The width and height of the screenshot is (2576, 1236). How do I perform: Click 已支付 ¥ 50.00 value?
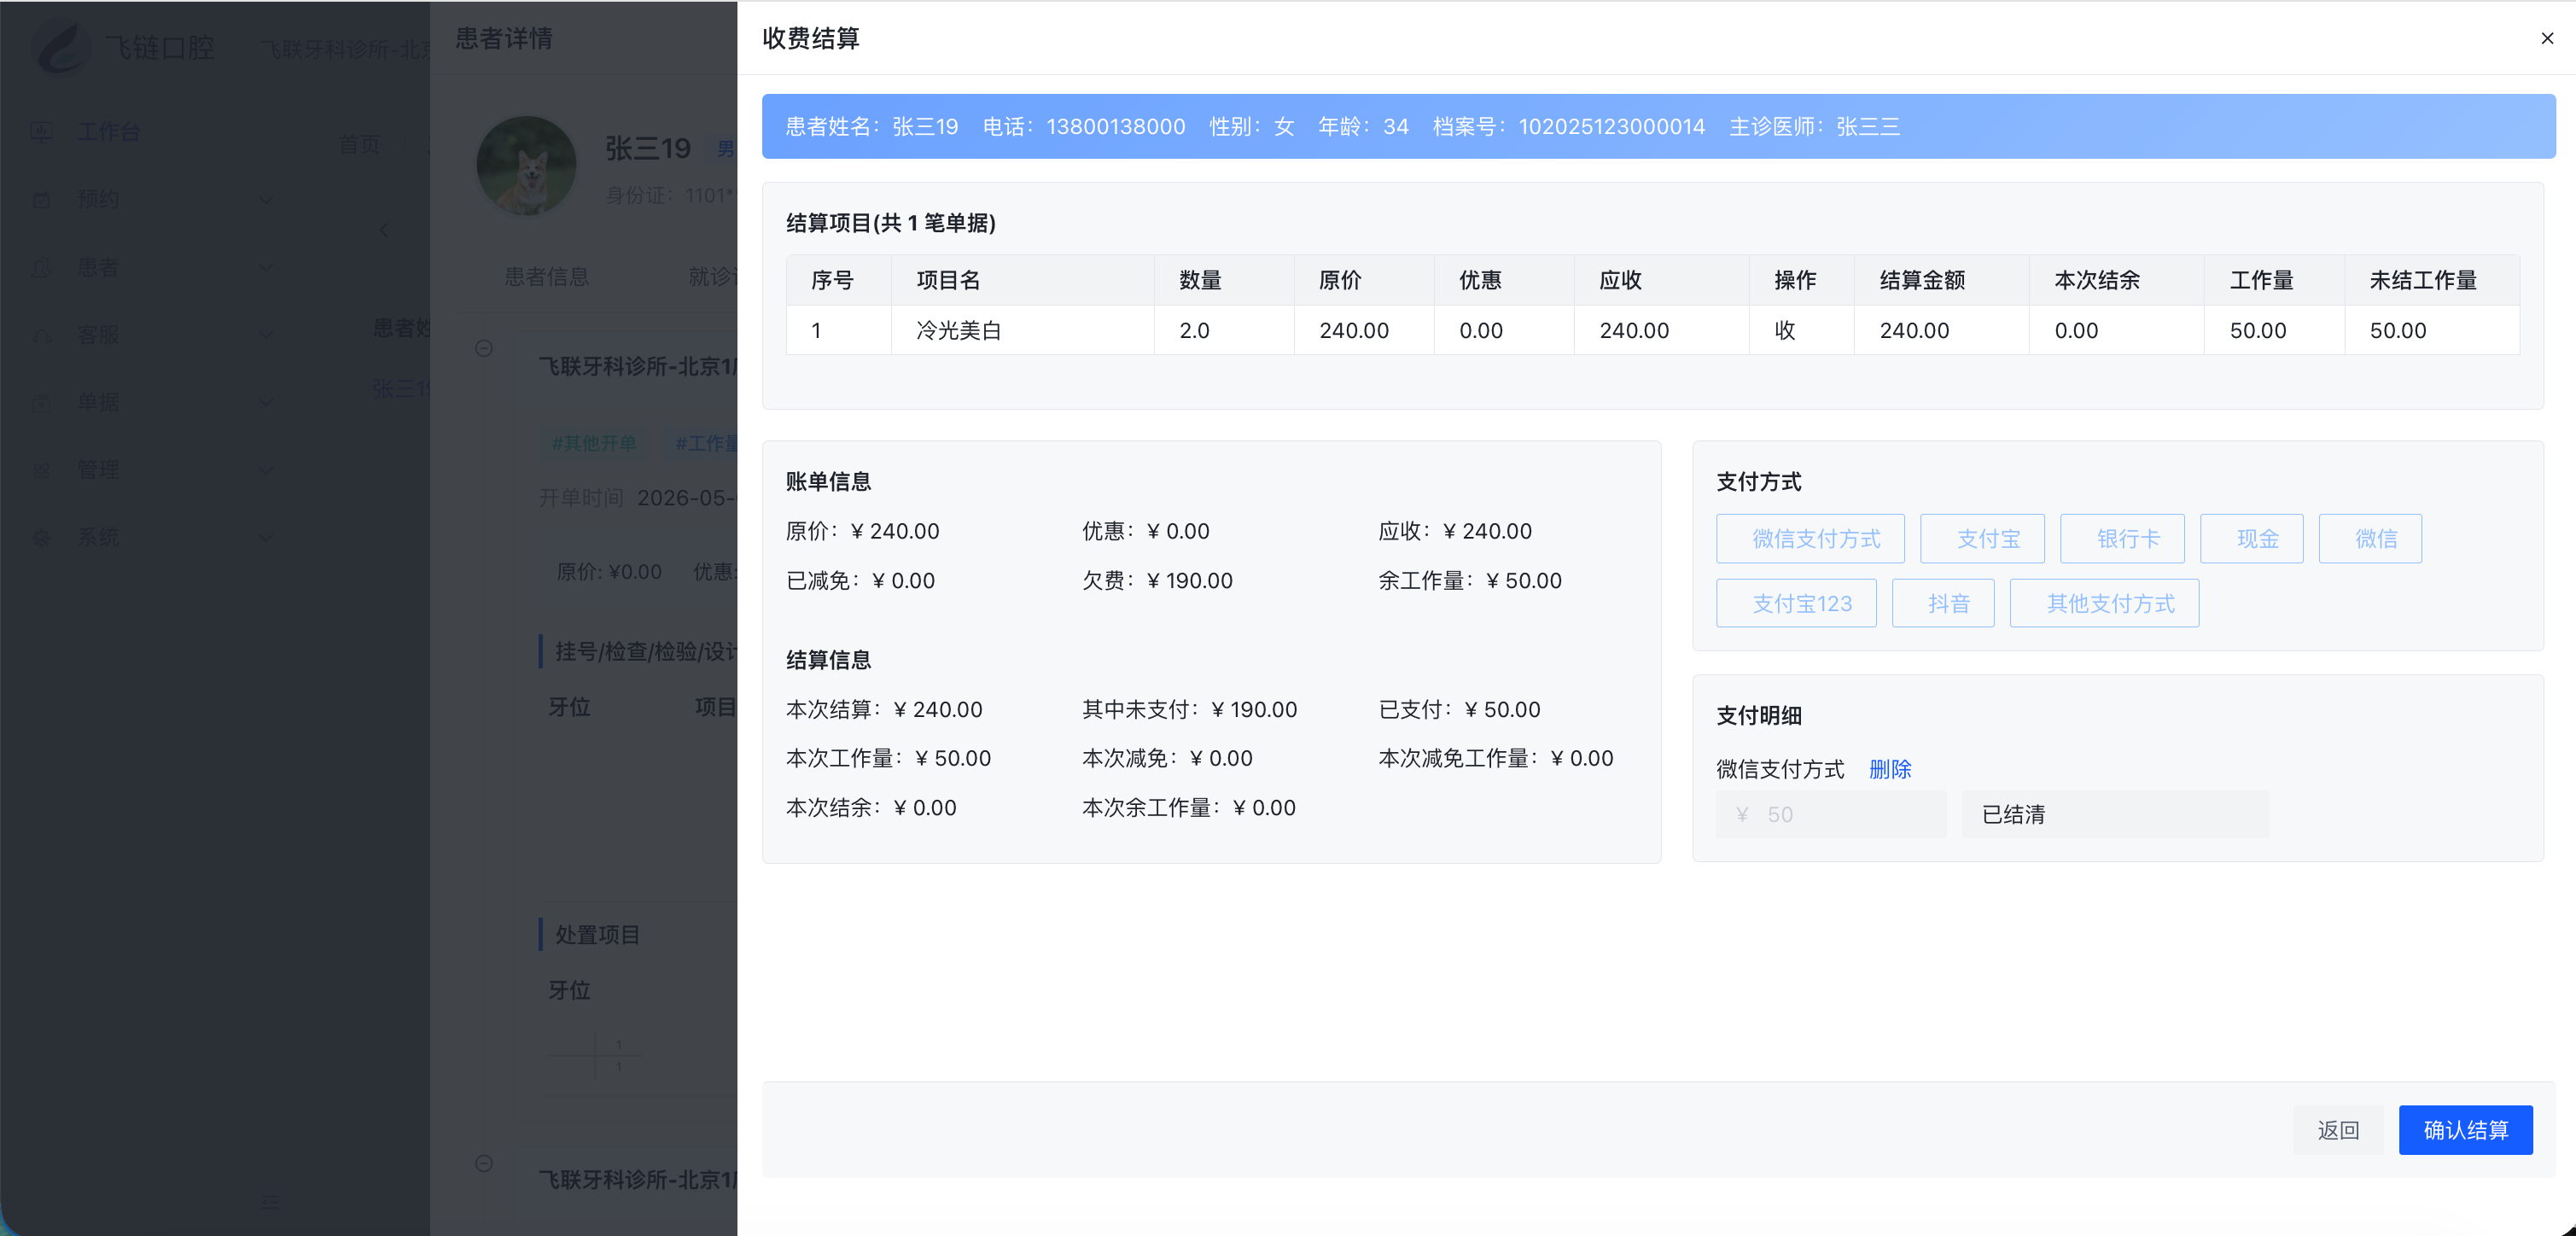tap(1459, 709)
